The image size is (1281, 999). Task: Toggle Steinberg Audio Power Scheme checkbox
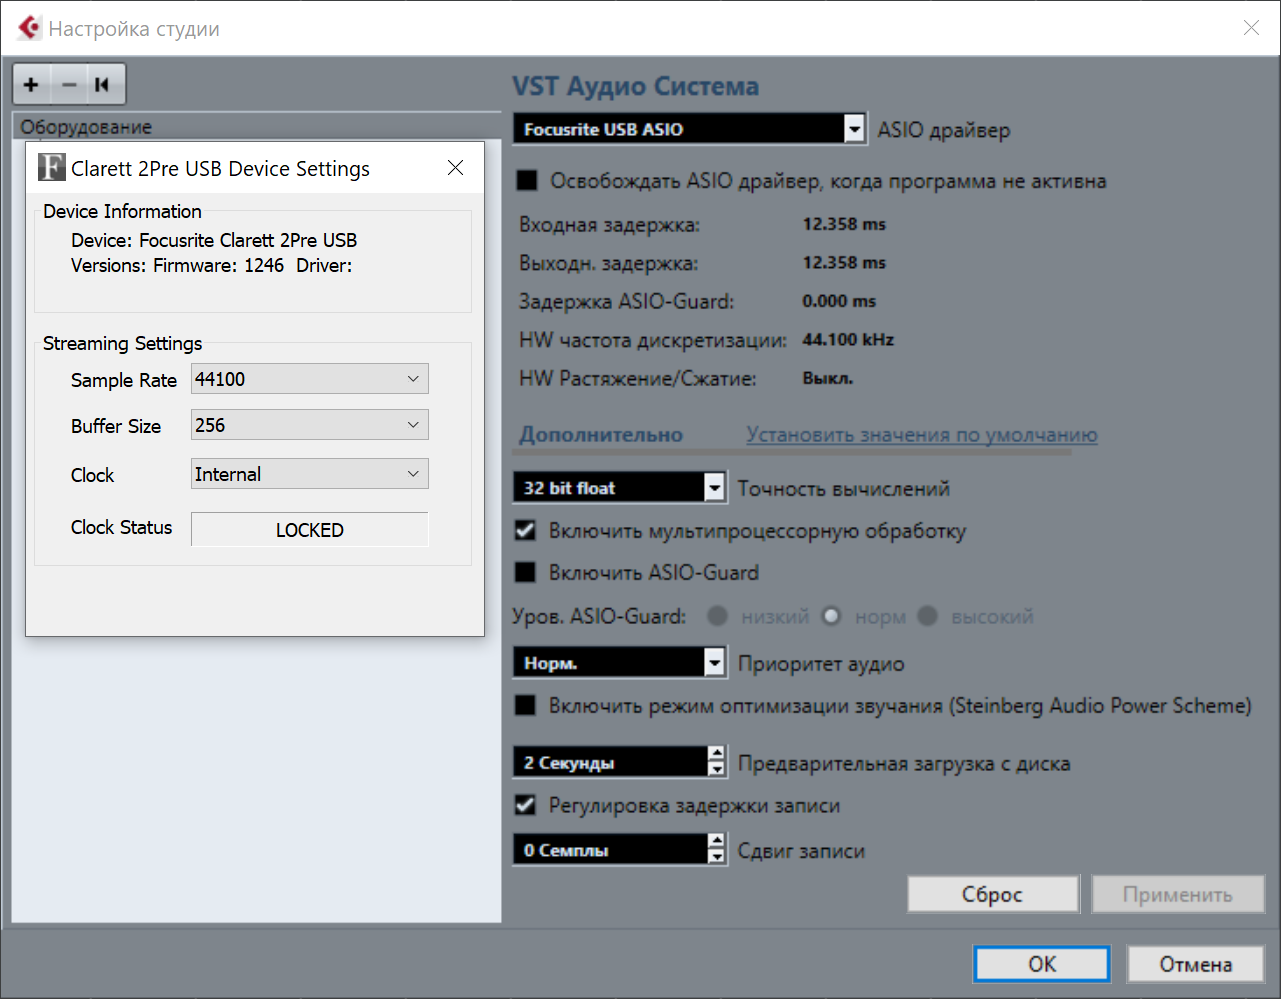pos(525,706)
